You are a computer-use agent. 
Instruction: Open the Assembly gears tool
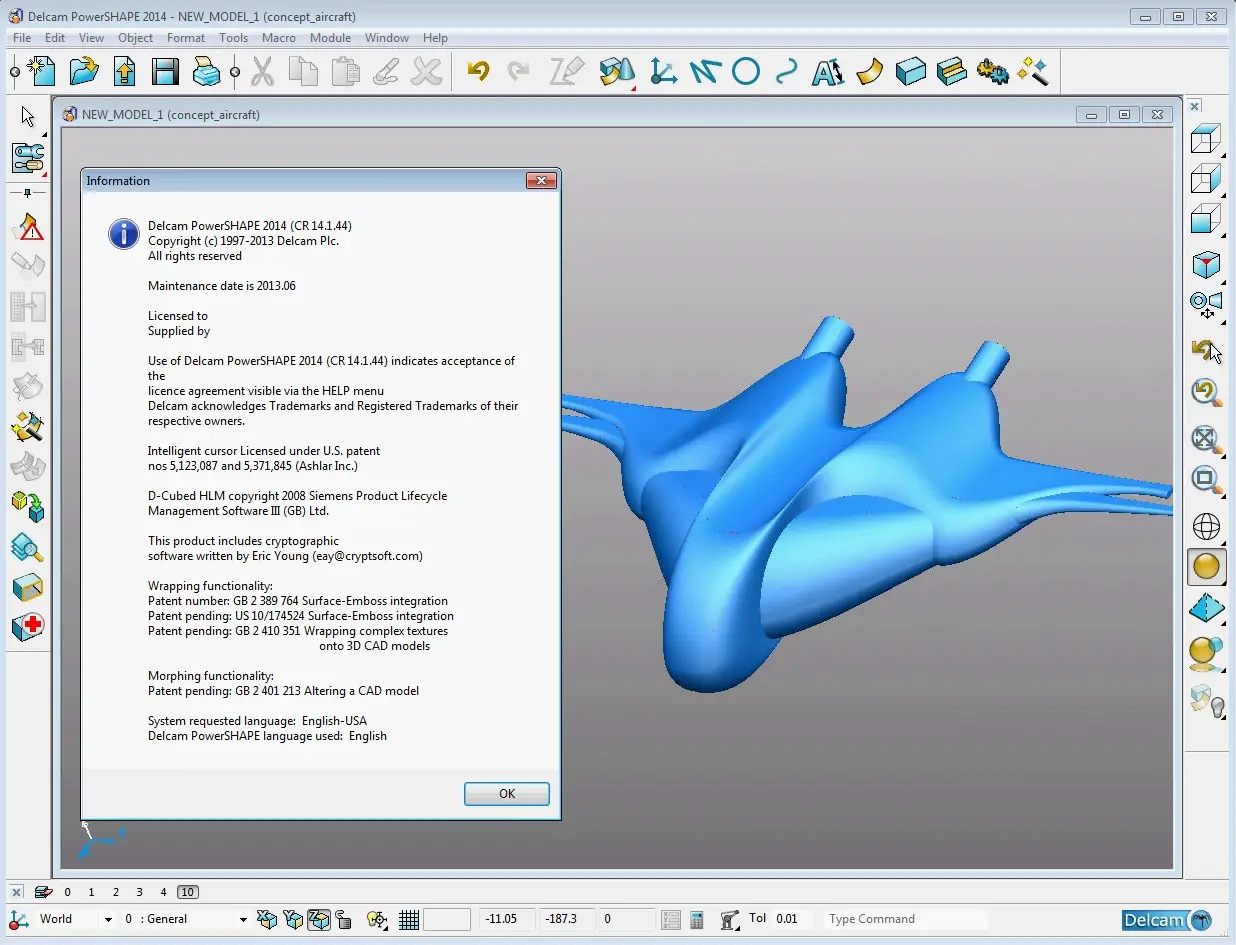click(x=992, y=71)
